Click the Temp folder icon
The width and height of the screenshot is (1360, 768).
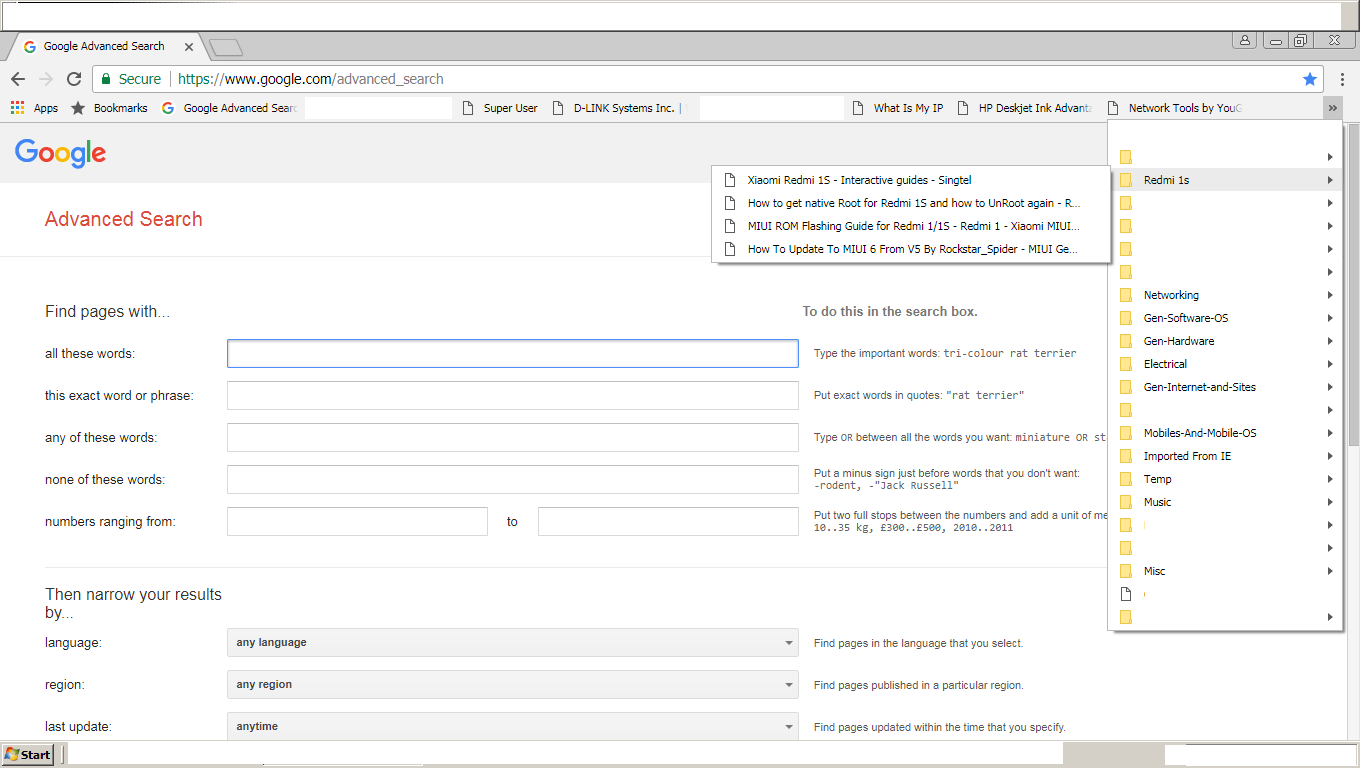tap(1125, 479)
